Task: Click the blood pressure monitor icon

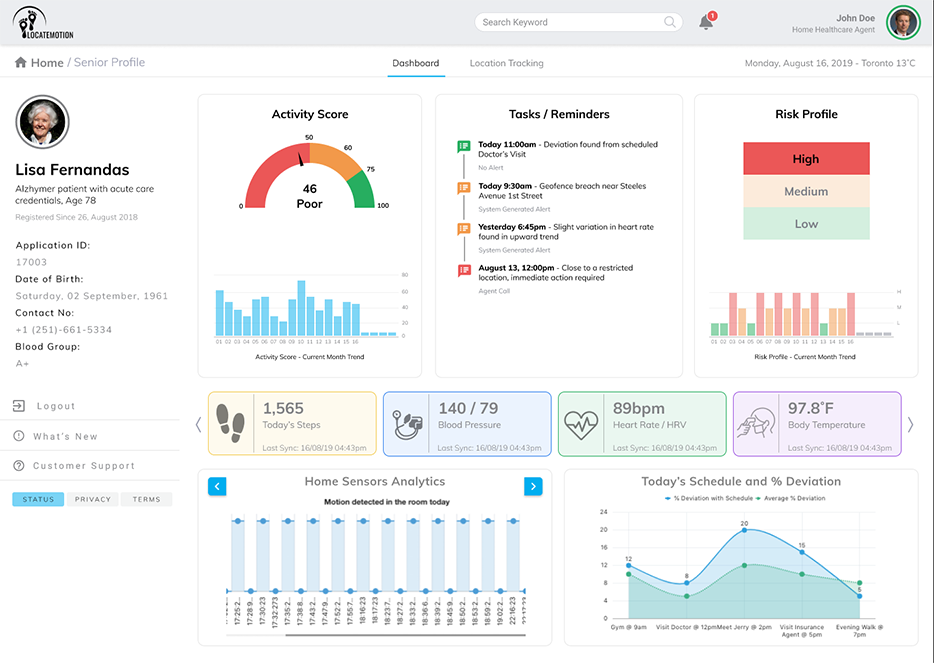Action: click(408, 424)
